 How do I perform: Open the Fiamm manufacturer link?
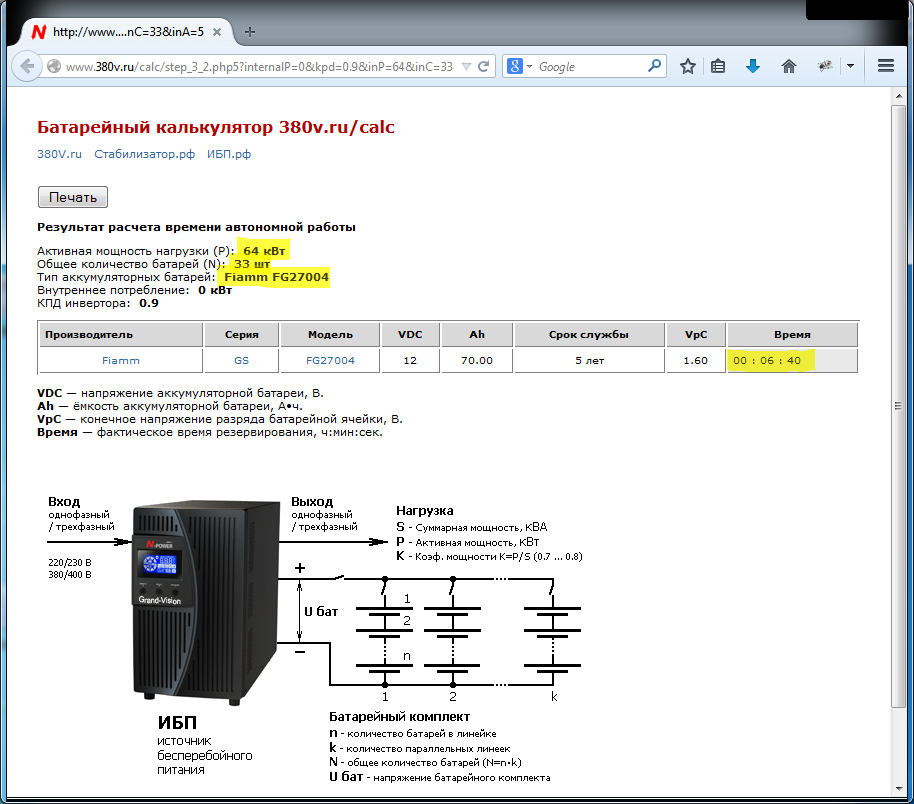[121, 360]
